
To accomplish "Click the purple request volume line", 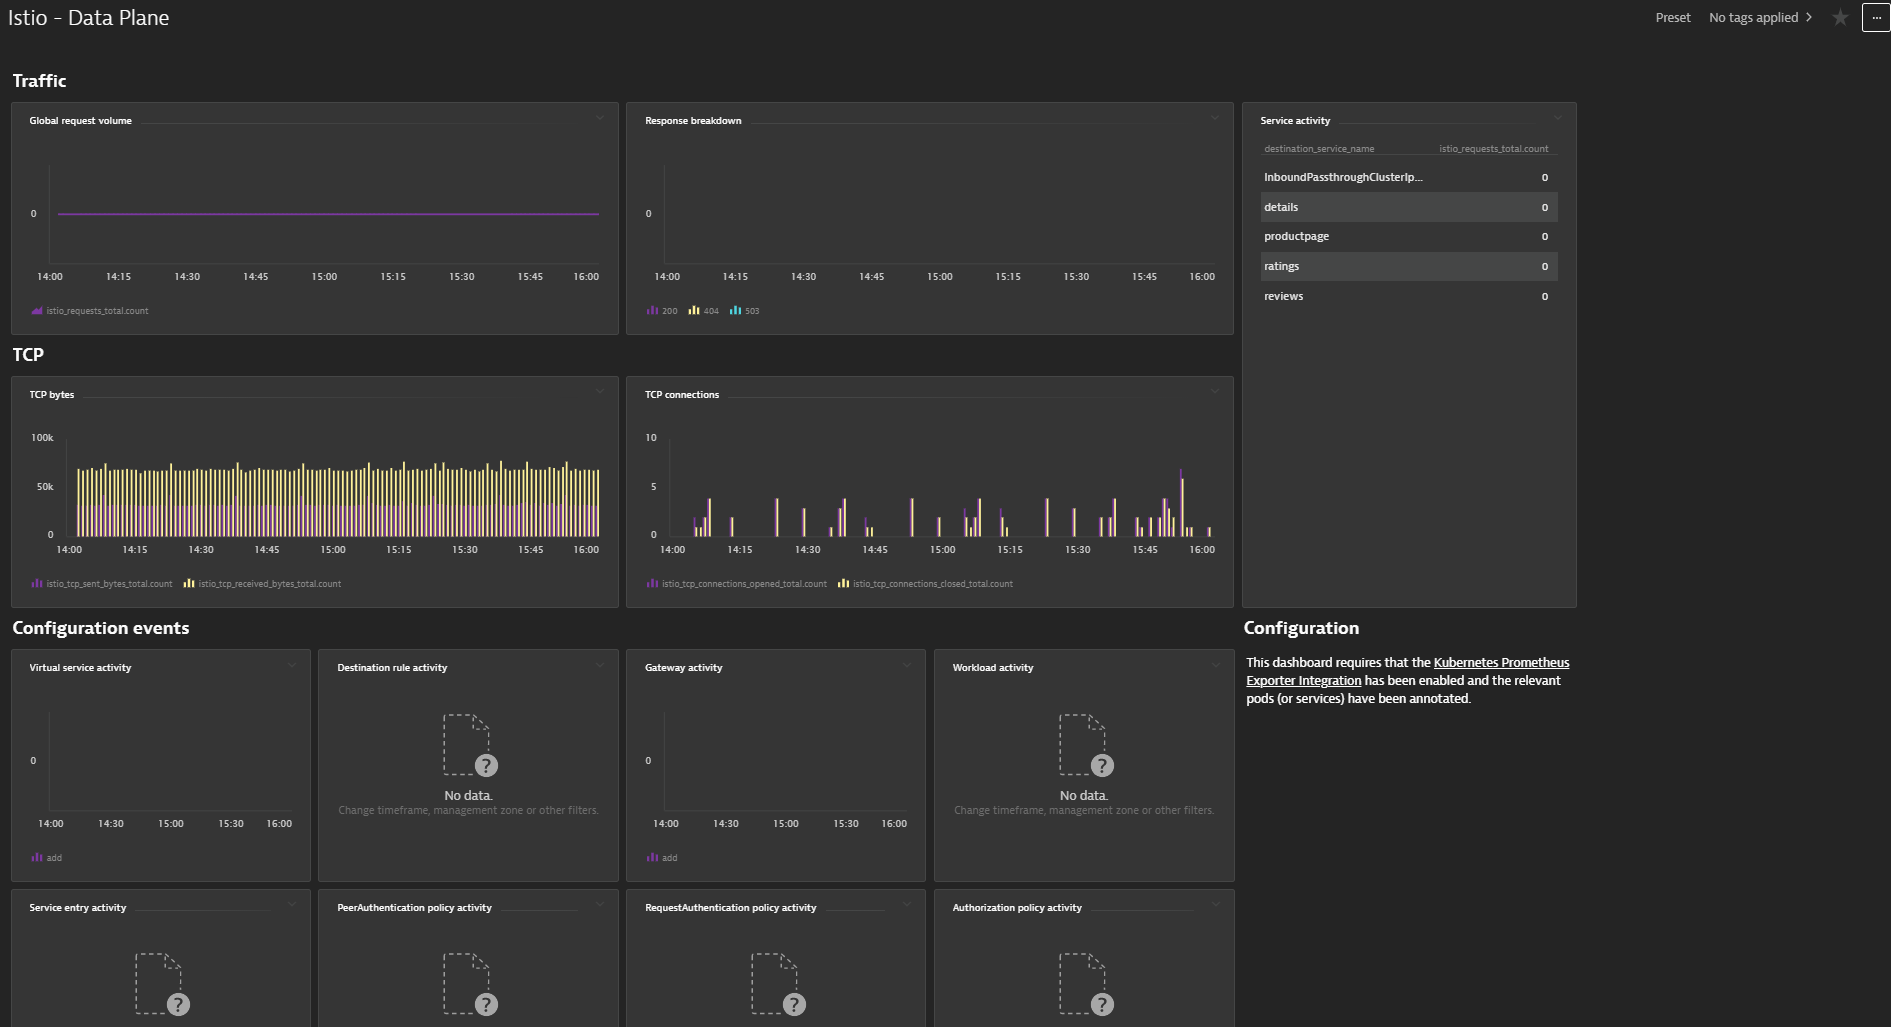I will tap(328, 214).
